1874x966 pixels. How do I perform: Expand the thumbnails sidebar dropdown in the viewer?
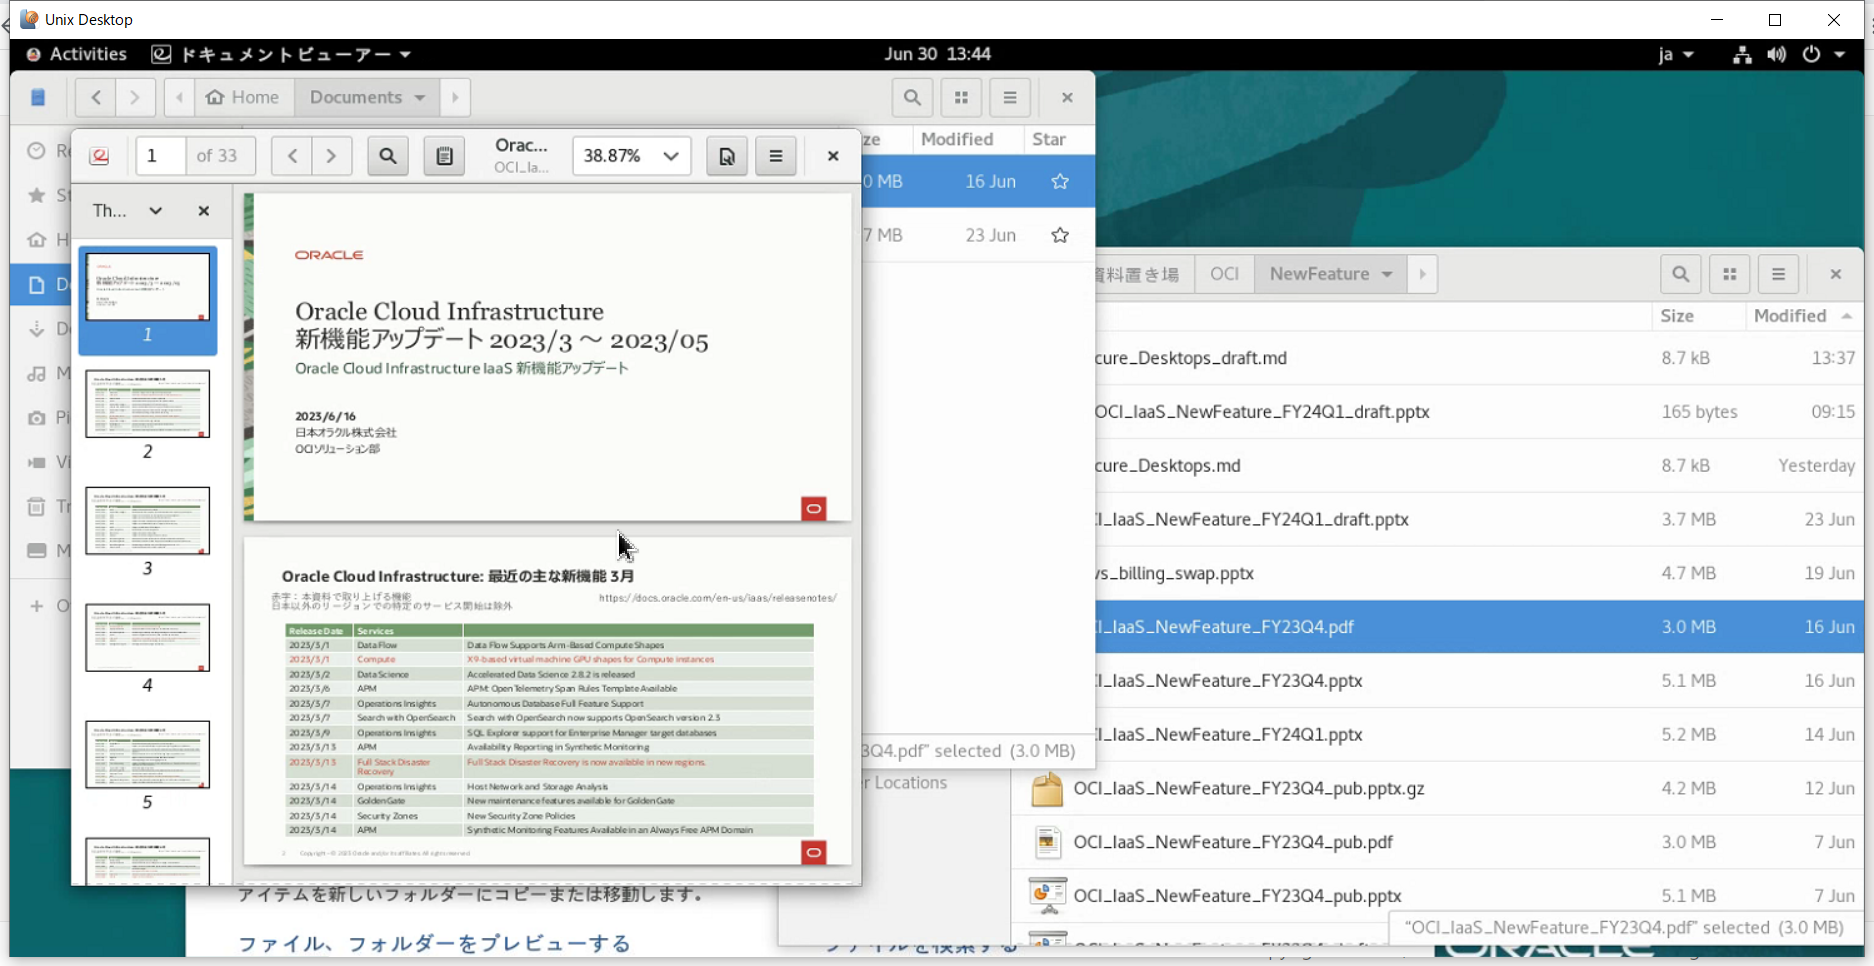(155, 211)
